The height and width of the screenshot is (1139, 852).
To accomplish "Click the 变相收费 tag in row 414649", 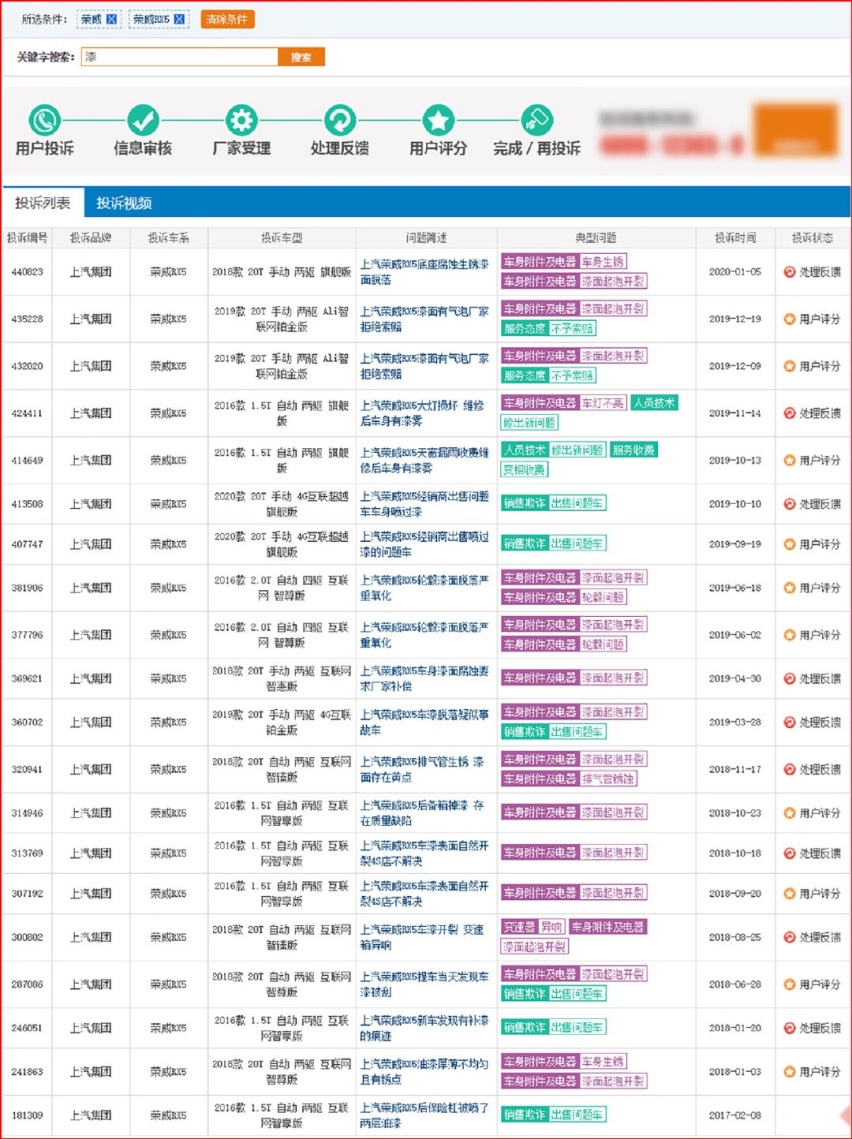I will [x=524, y=469].
